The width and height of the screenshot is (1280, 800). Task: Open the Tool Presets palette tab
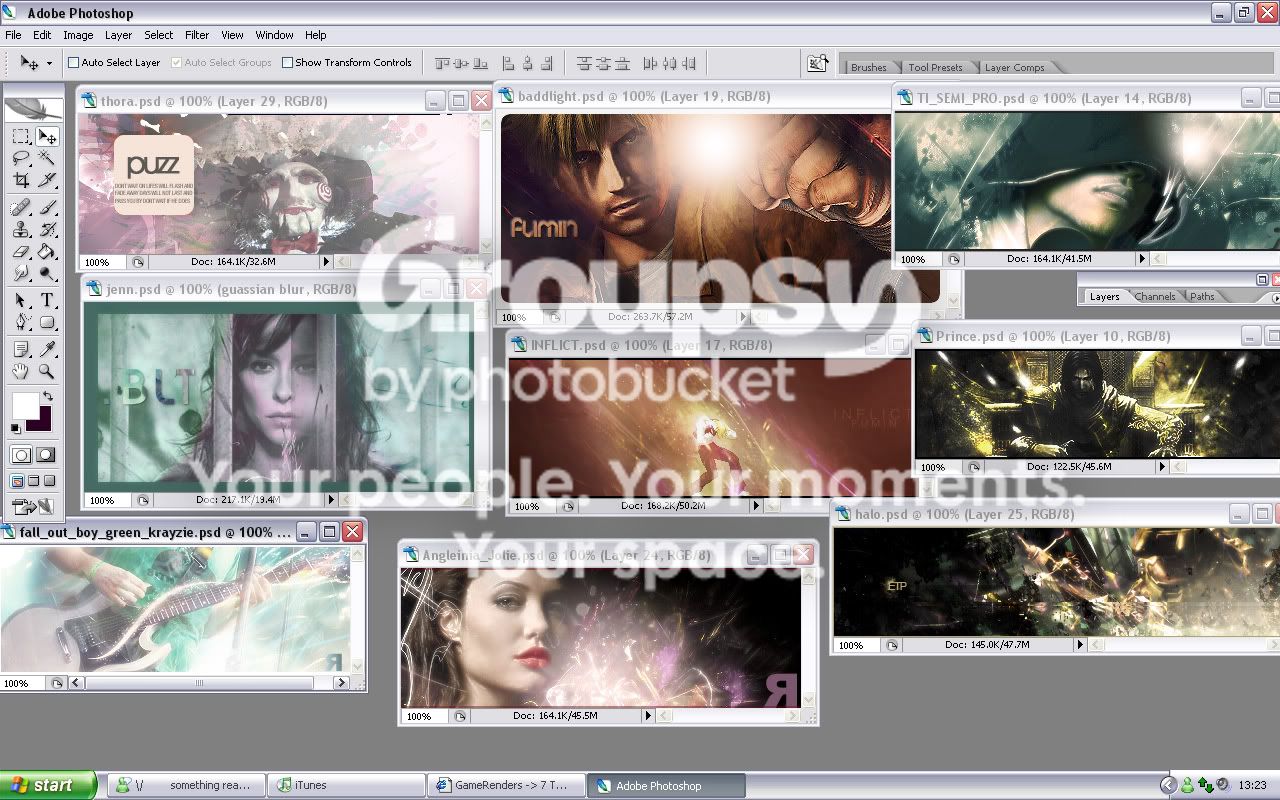pyautogui.click(x=935, y=67)
